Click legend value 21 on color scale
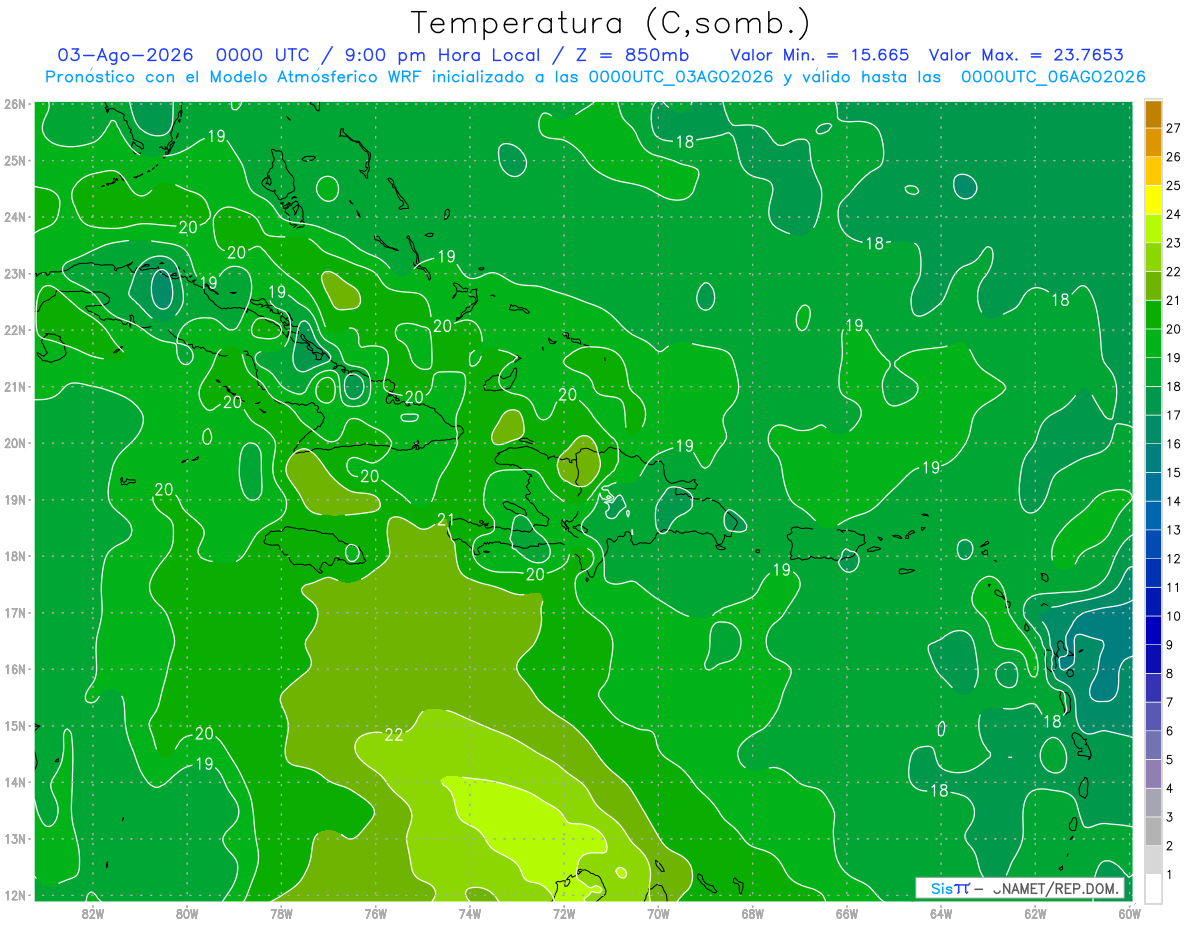This screenshot has height=927, width=1200. (1174, 301)
